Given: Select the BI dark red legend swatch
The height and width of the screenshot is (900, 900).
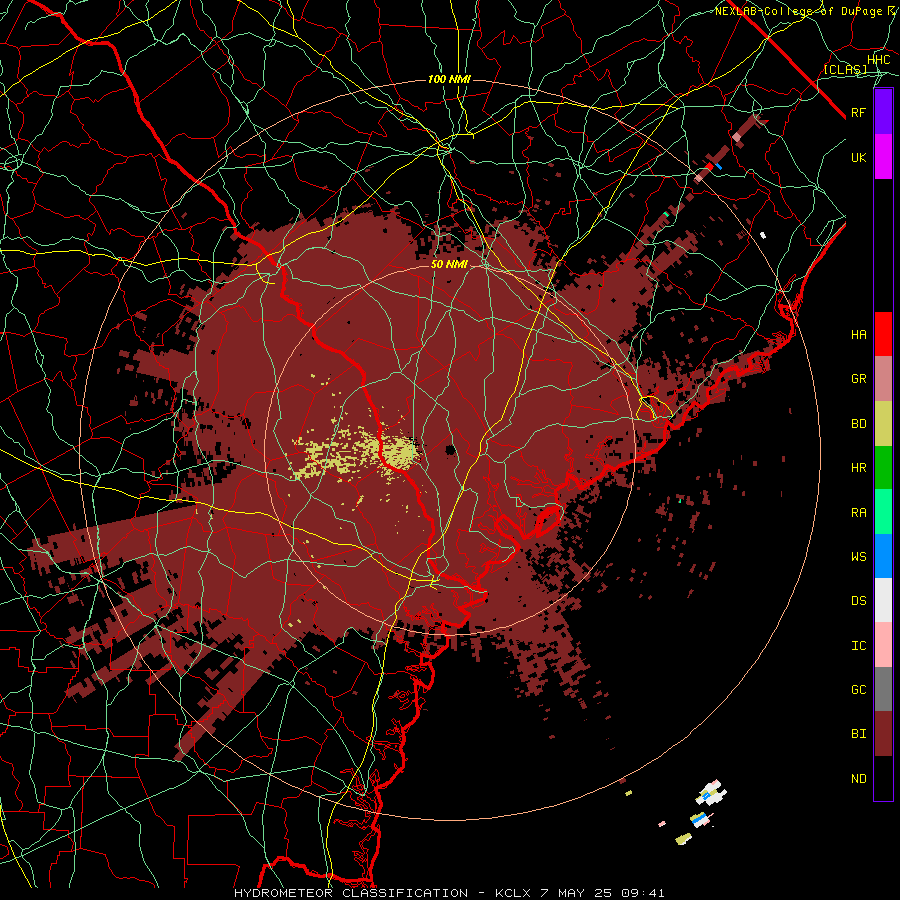Looking at the screenshot, I should pyautogui.click(x=883, y=734).
